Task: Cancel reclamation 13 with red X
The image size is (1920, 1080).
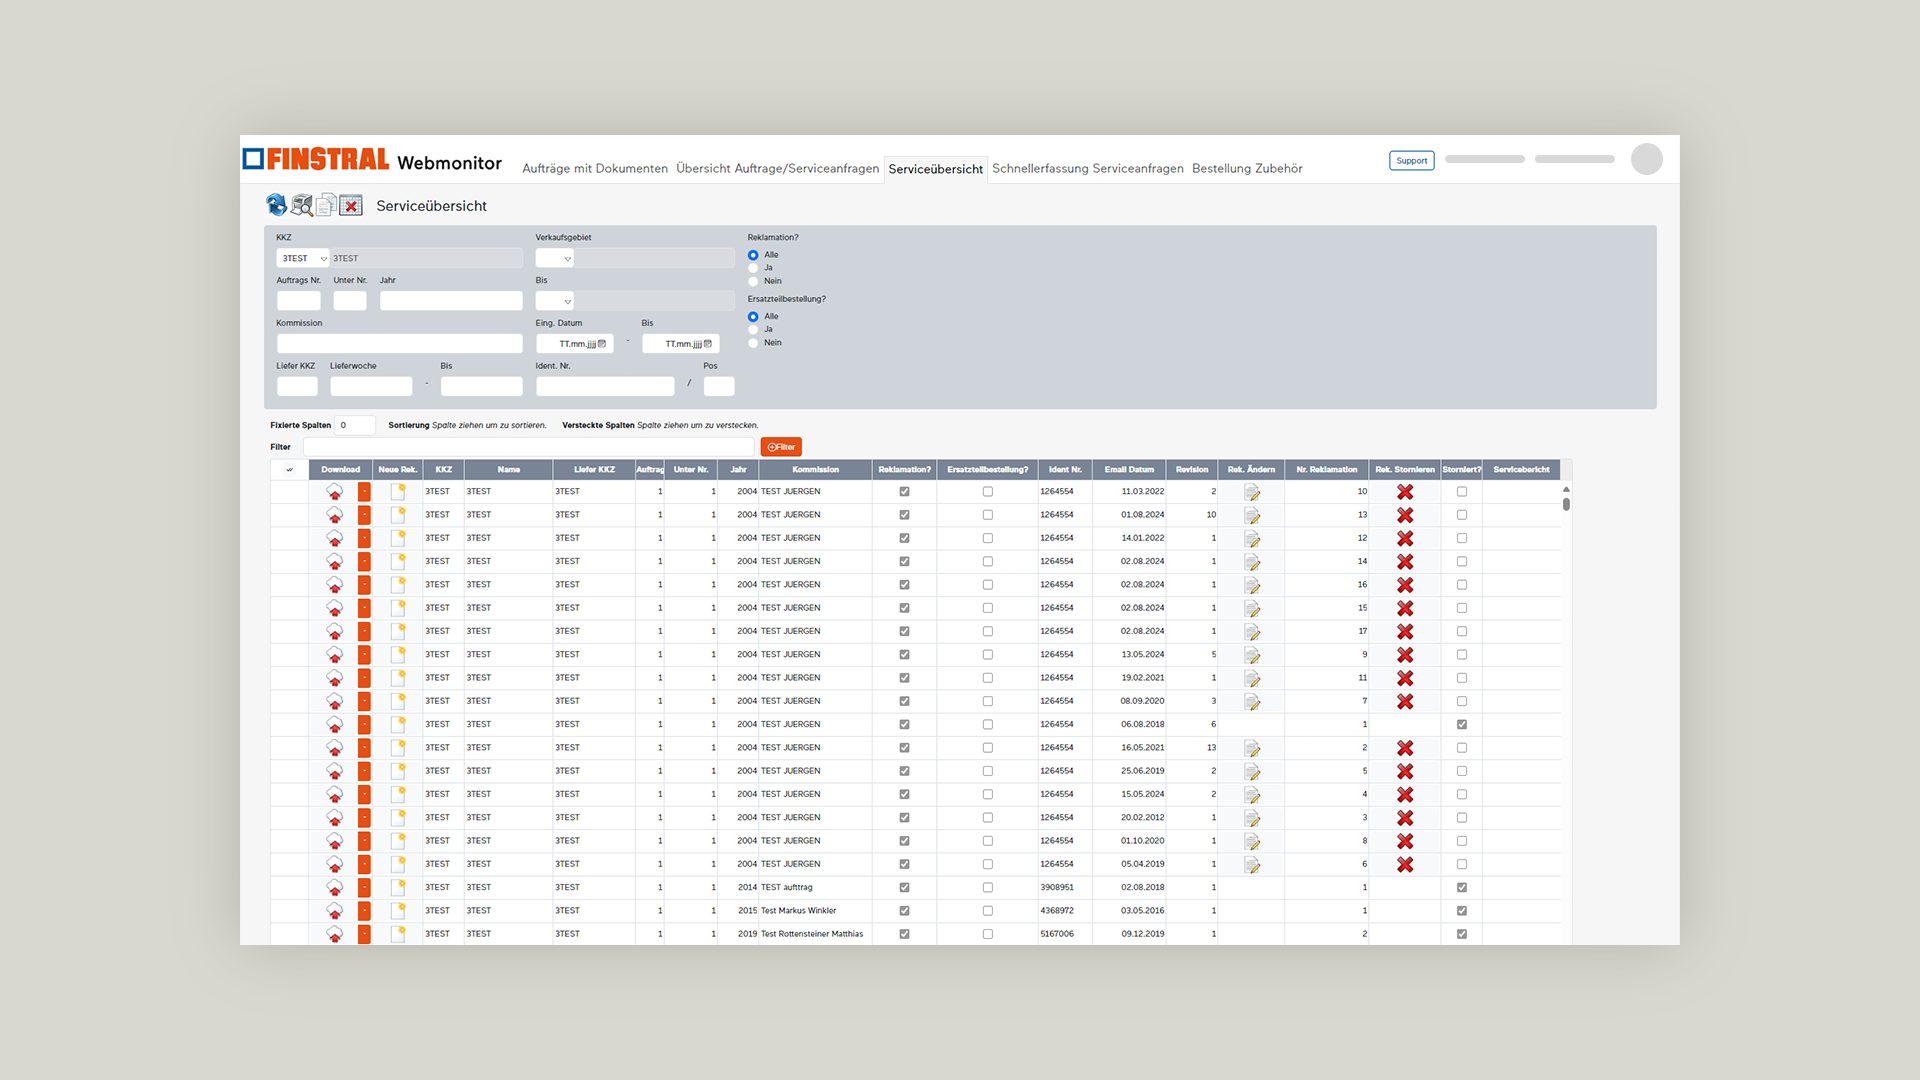Action: tap(1405, 515)
